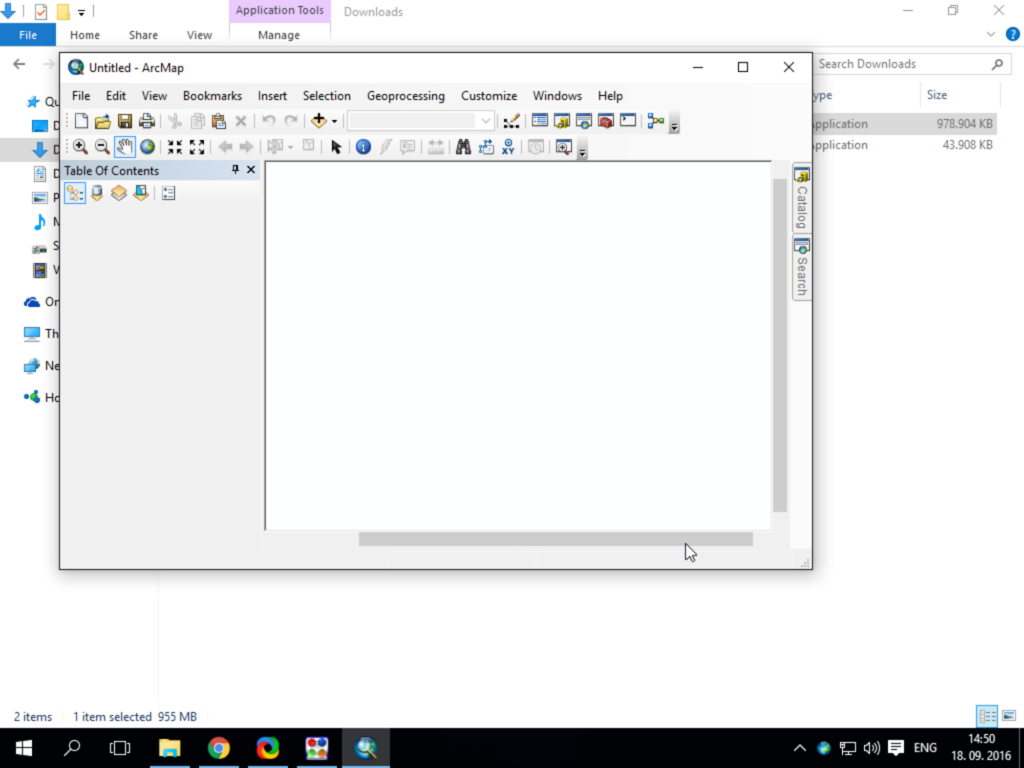Expand the Standard toolbar options arrow
1024x768 pixels.
click(675, 125)
